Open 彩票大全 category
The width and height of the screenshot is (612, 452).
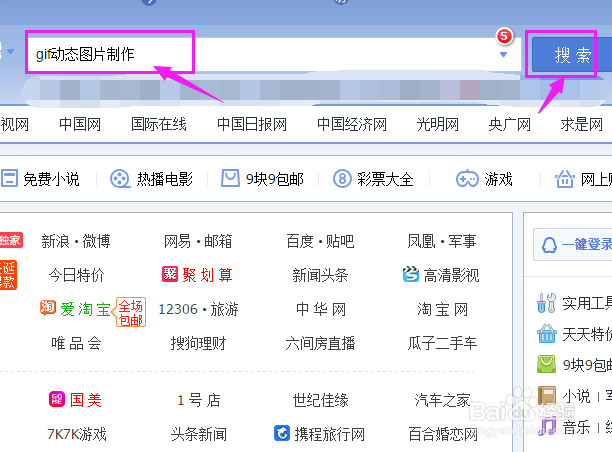[x=385, y=179]
